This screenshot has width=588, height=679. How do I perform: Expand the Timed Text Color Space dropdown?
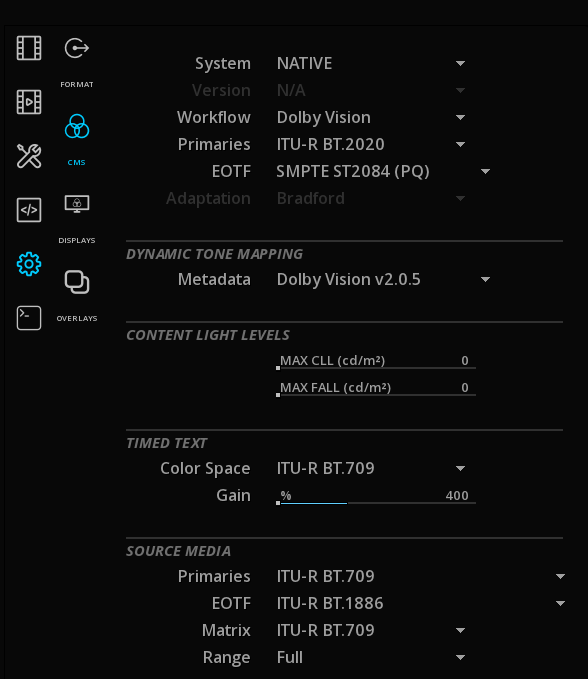(371, 468)
